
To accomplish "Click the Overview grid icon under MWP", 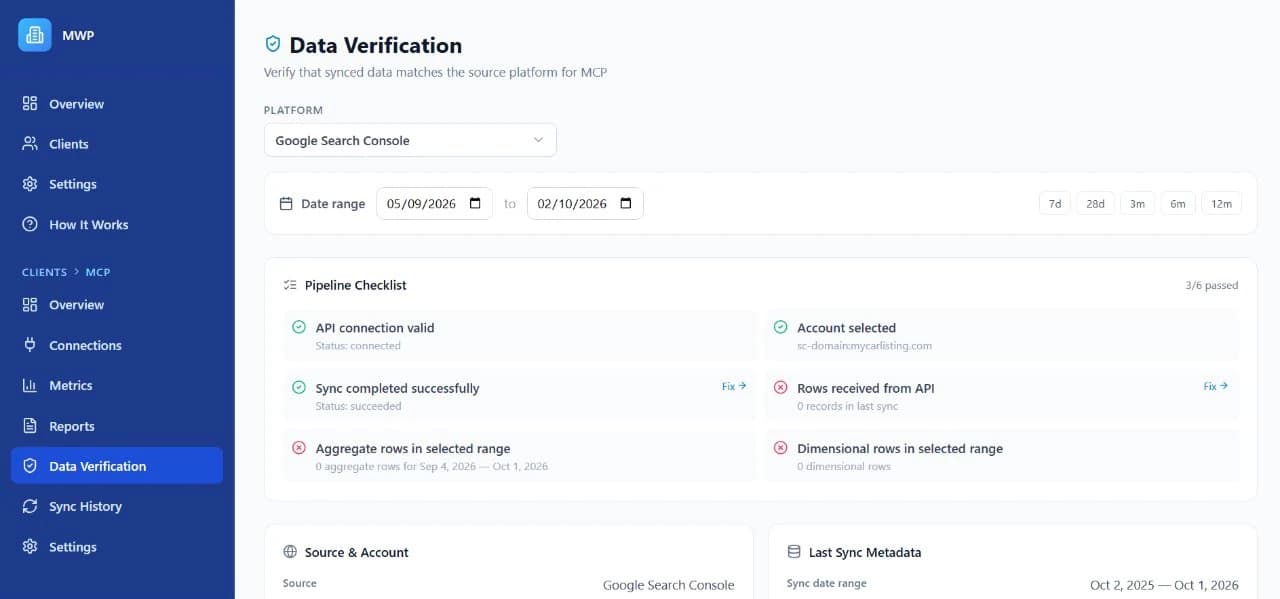I will [30, 104].
